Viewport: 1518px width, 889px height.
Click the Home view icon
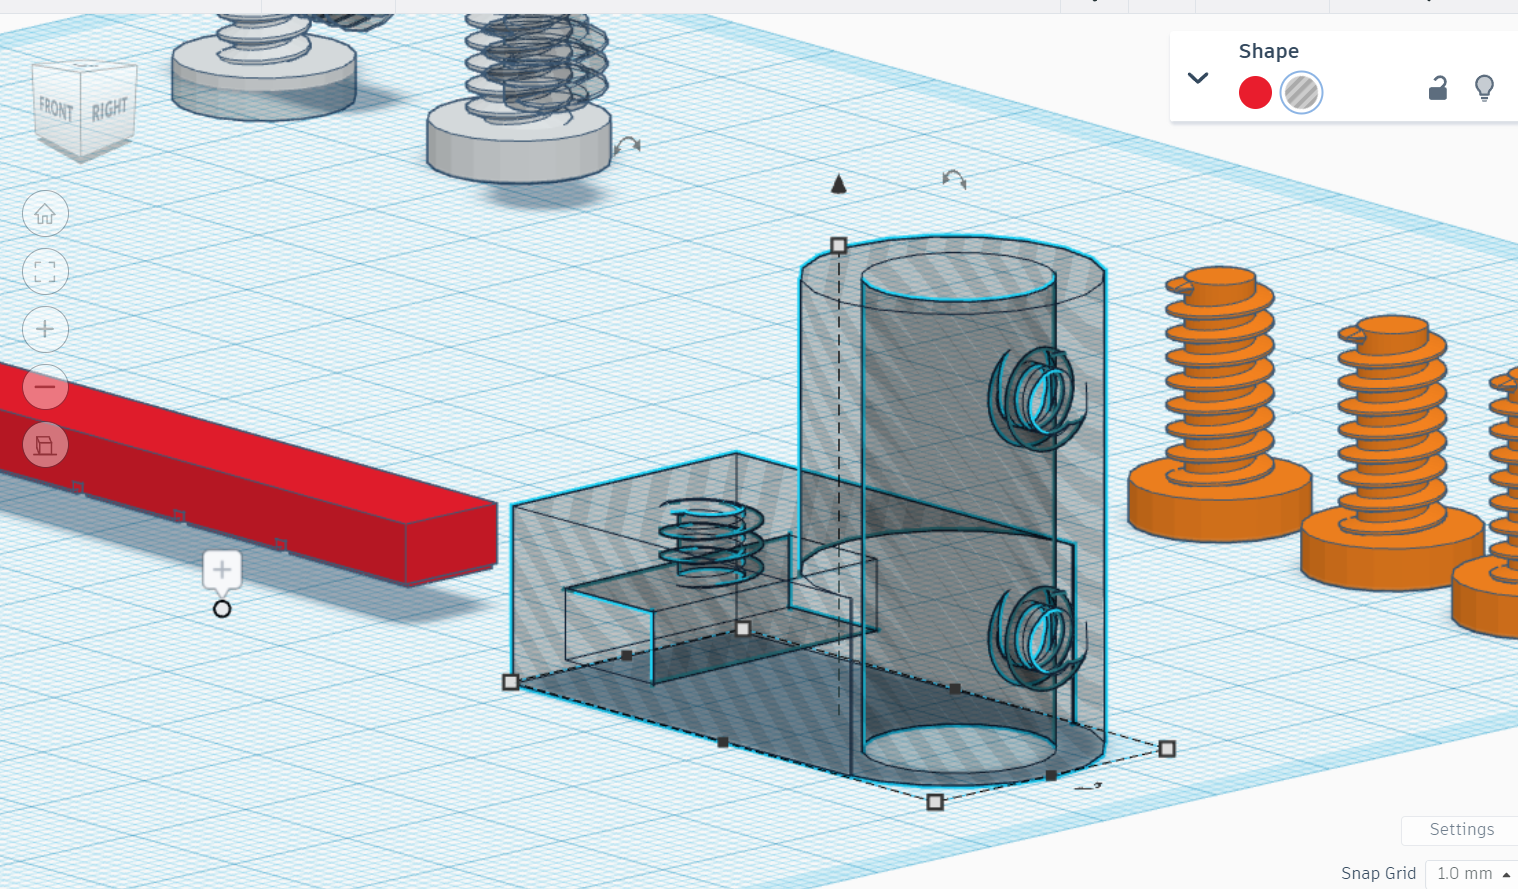point(45,214)
